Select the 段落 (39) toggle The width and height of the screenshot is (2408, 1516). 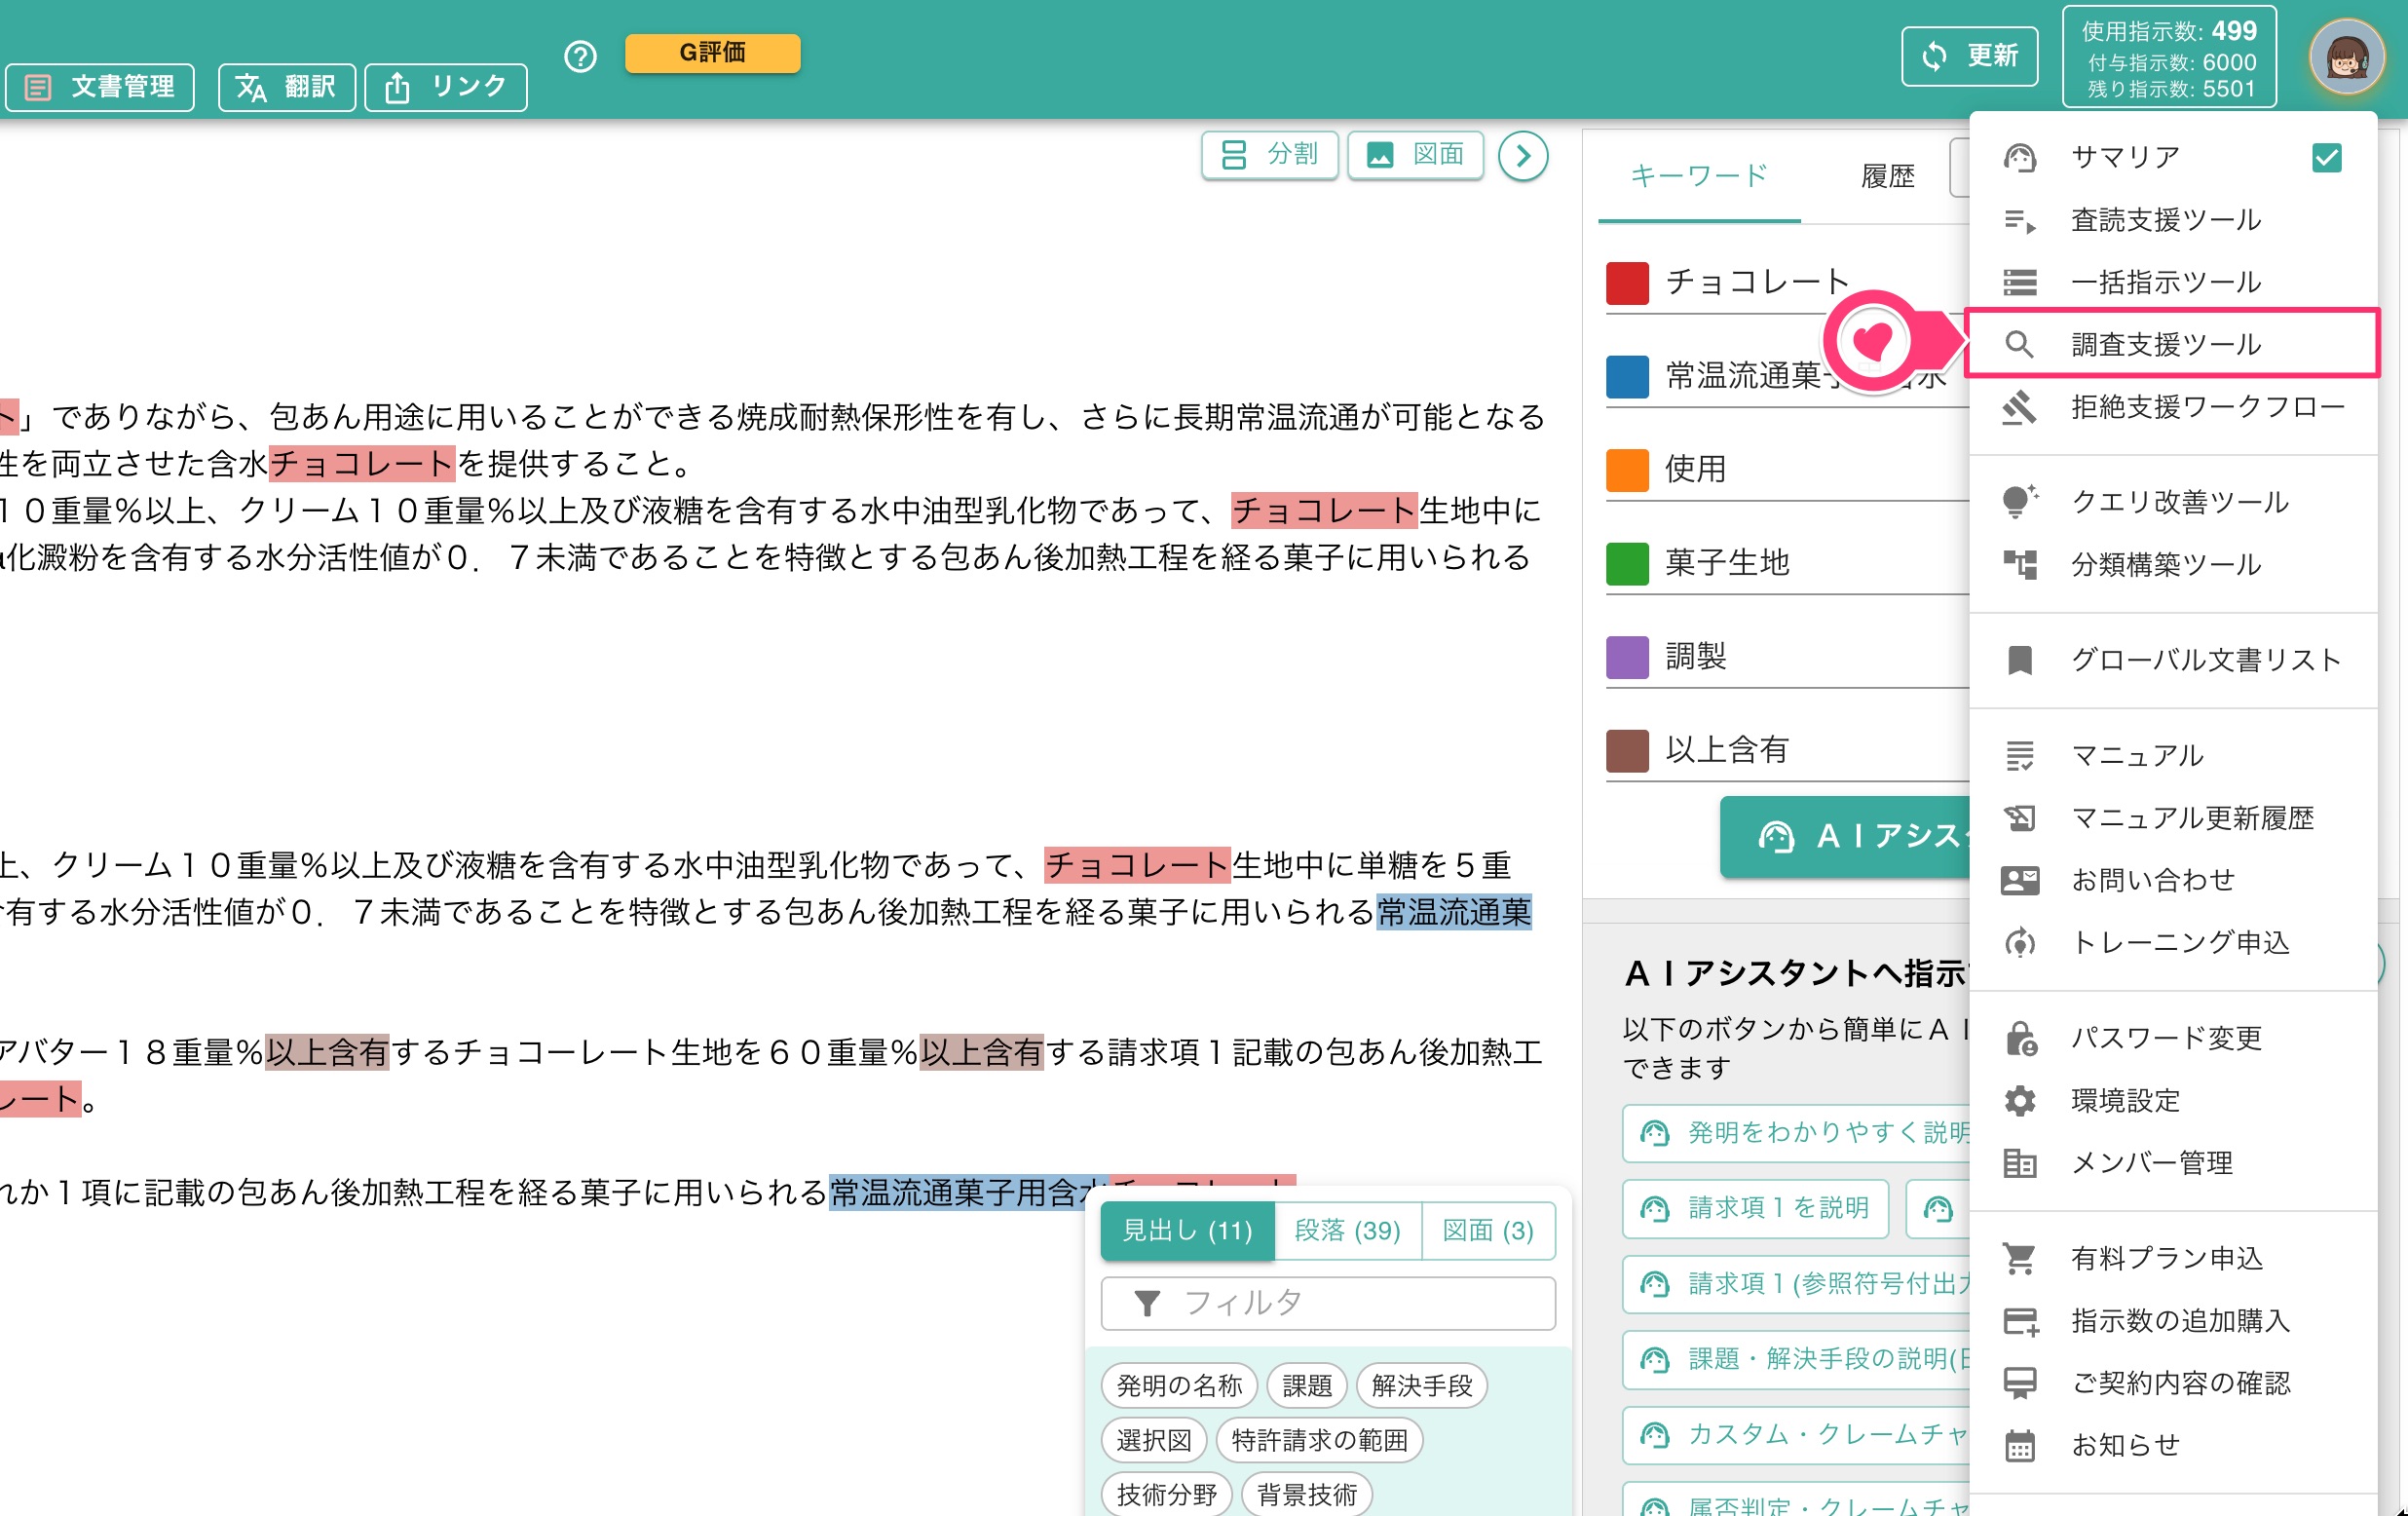tap(1347, 1230)
